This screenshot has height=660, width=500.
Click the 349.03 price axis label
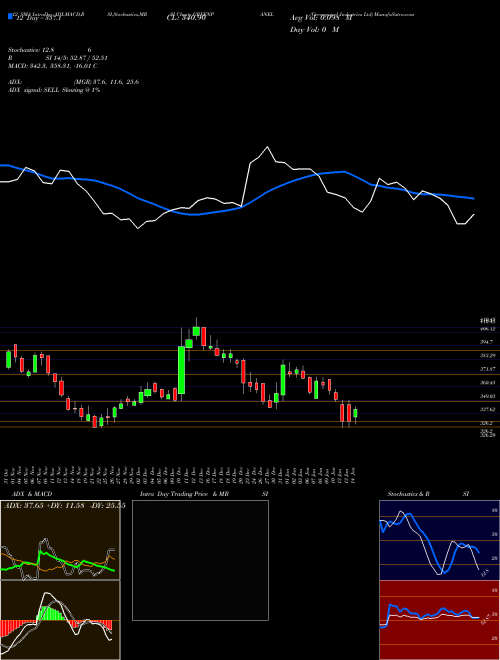point(488,396)
